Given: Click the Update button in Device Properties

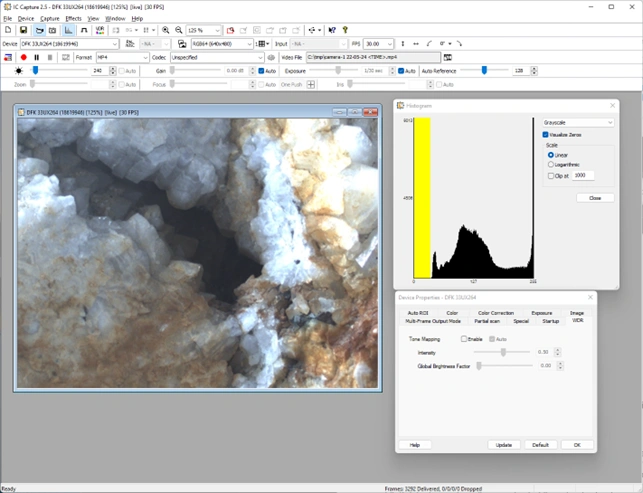Looking at the screenshot, I should pos(503,444).
